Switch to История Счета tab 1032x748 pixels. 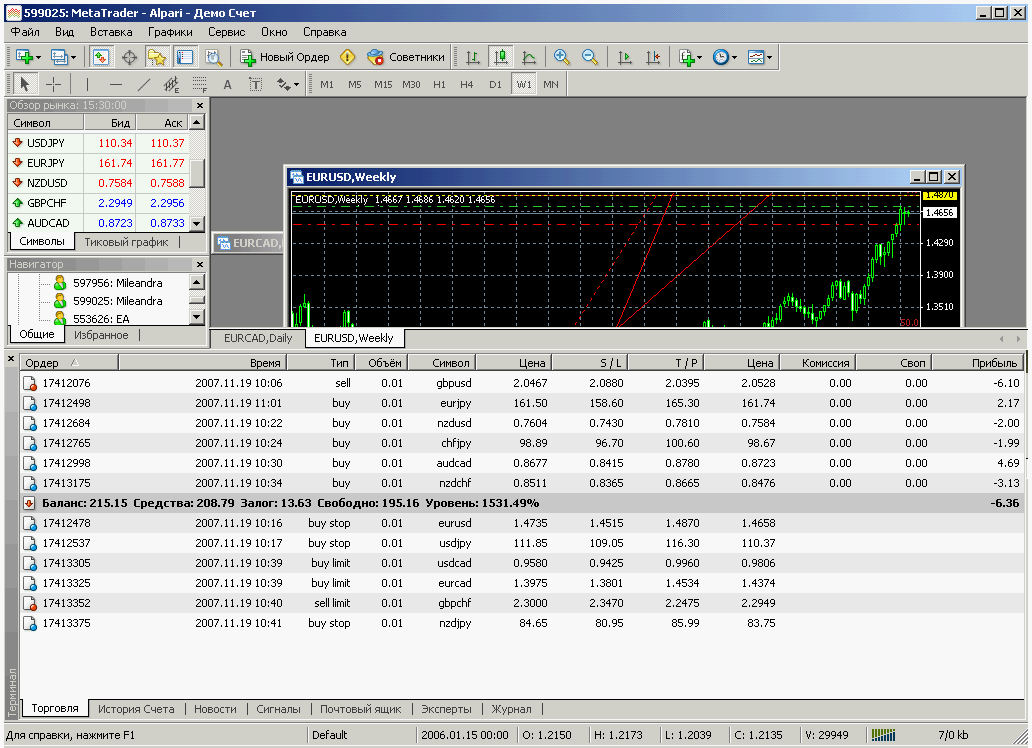pos(136,709)
